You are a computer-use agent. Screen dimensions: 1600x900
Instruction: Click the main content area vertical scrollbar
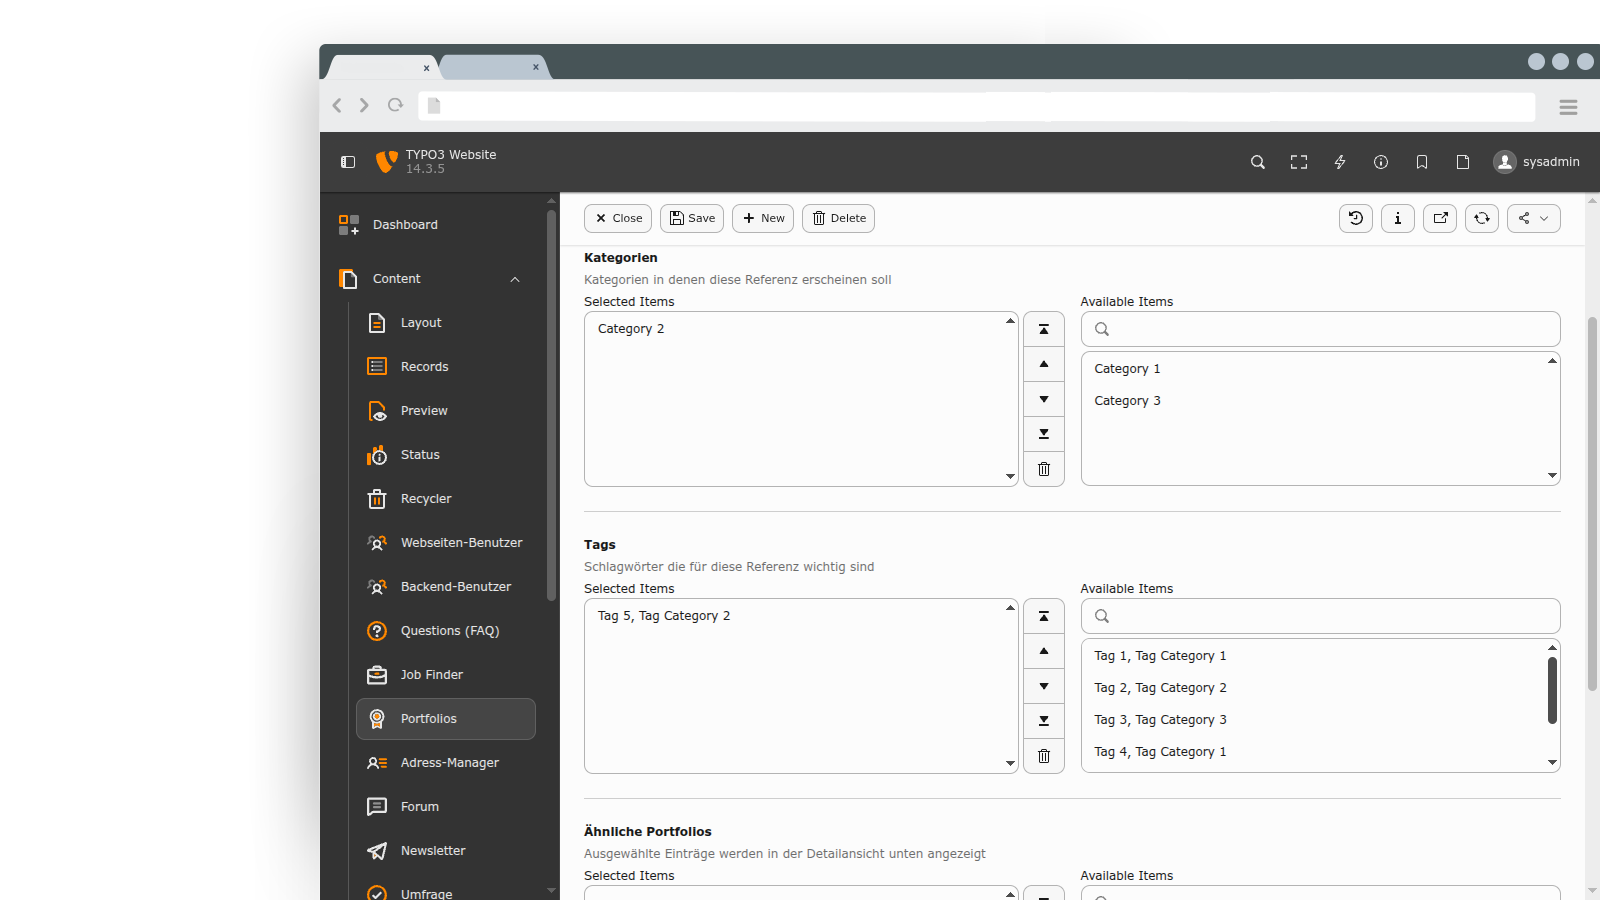pos(1592,504)
